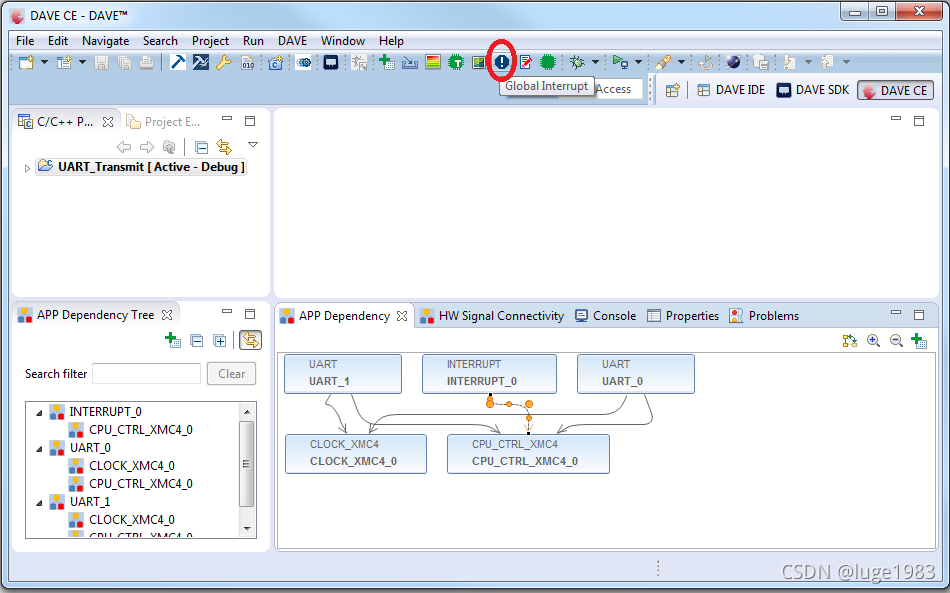950x593 pixels.
Task: Open the Window menu
Action: 343,41
